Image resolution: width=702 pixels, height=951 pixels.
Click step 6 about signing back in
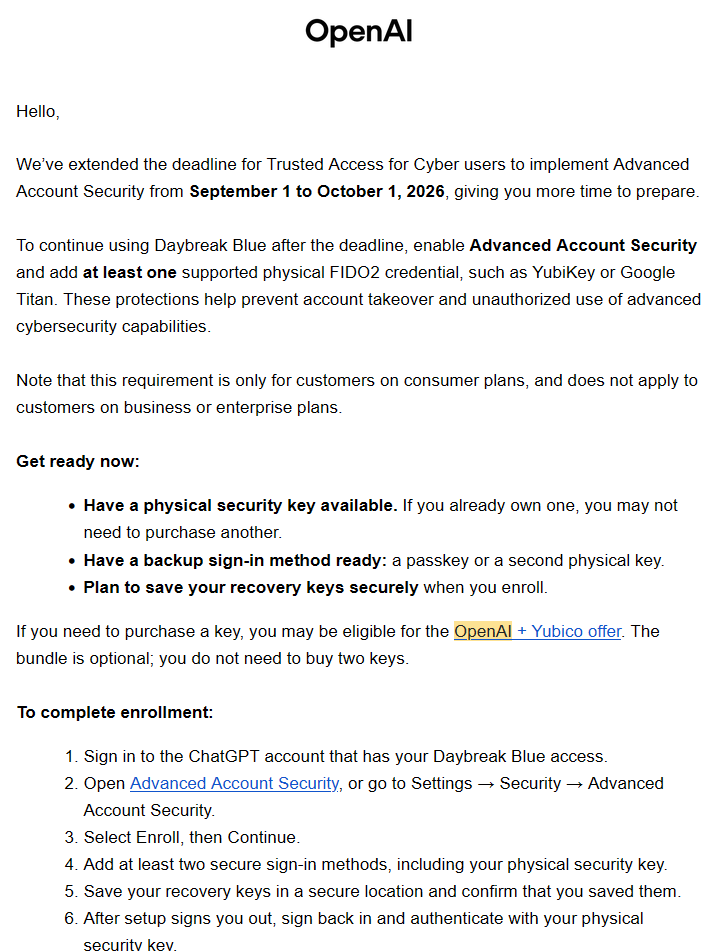(x=363, y=932)
